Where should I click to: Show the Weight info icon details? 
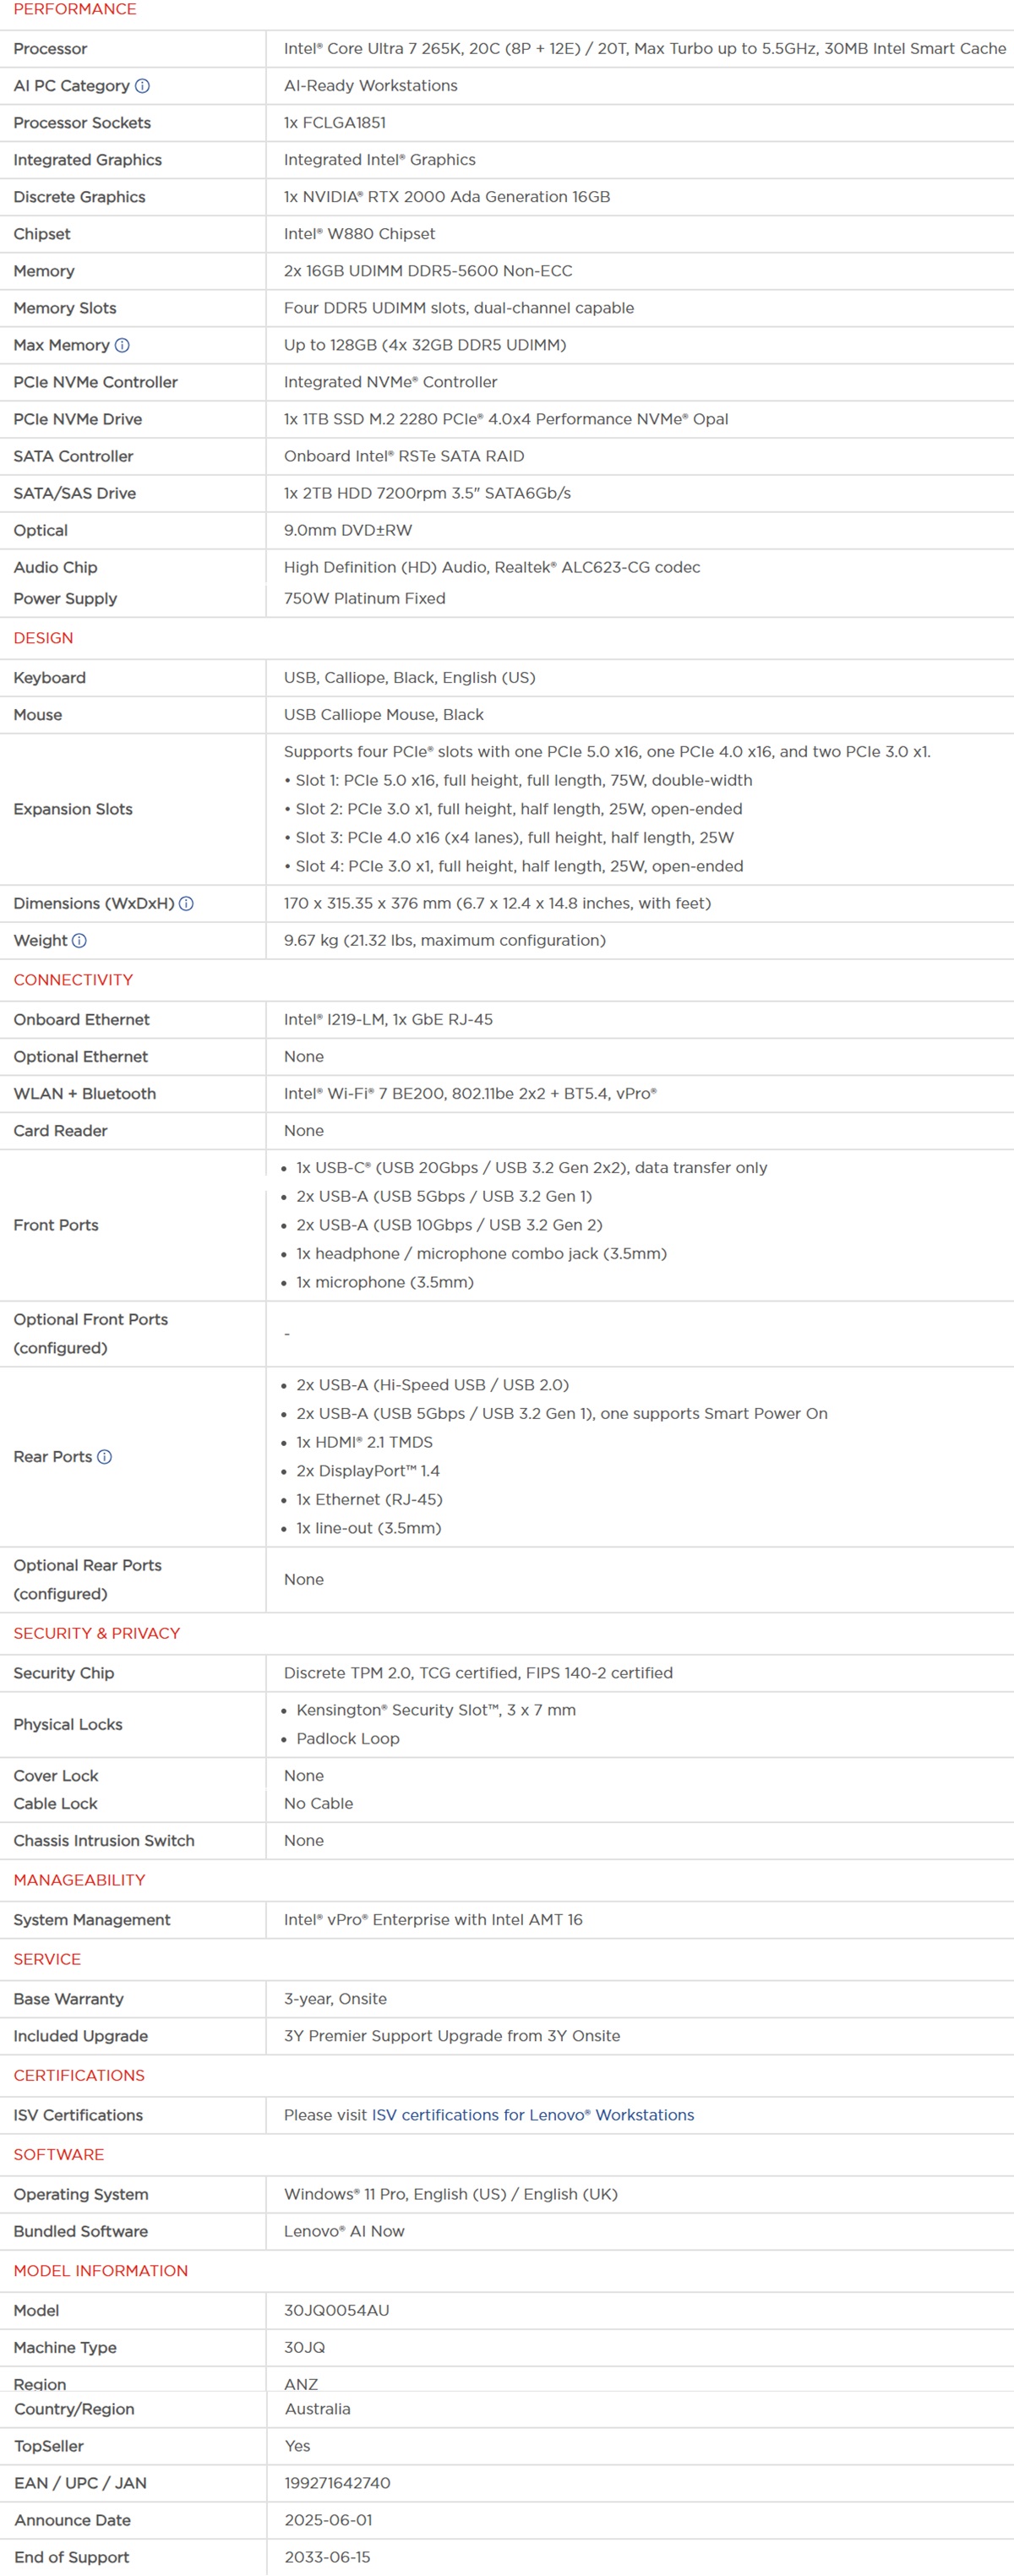click(80, 940)
